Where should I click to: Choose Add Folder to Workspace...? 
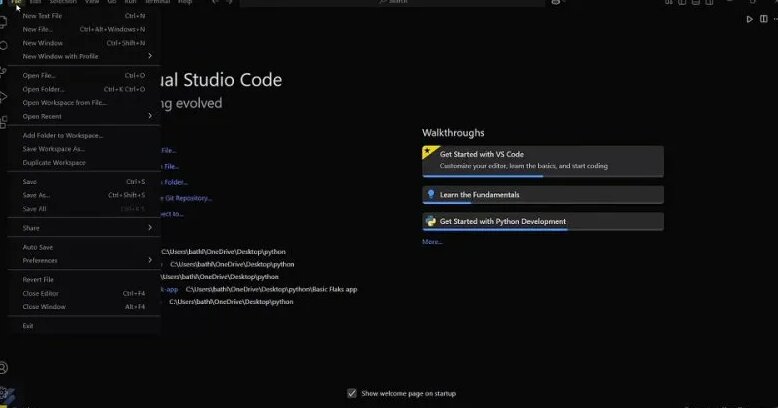(x=84, y=136)
